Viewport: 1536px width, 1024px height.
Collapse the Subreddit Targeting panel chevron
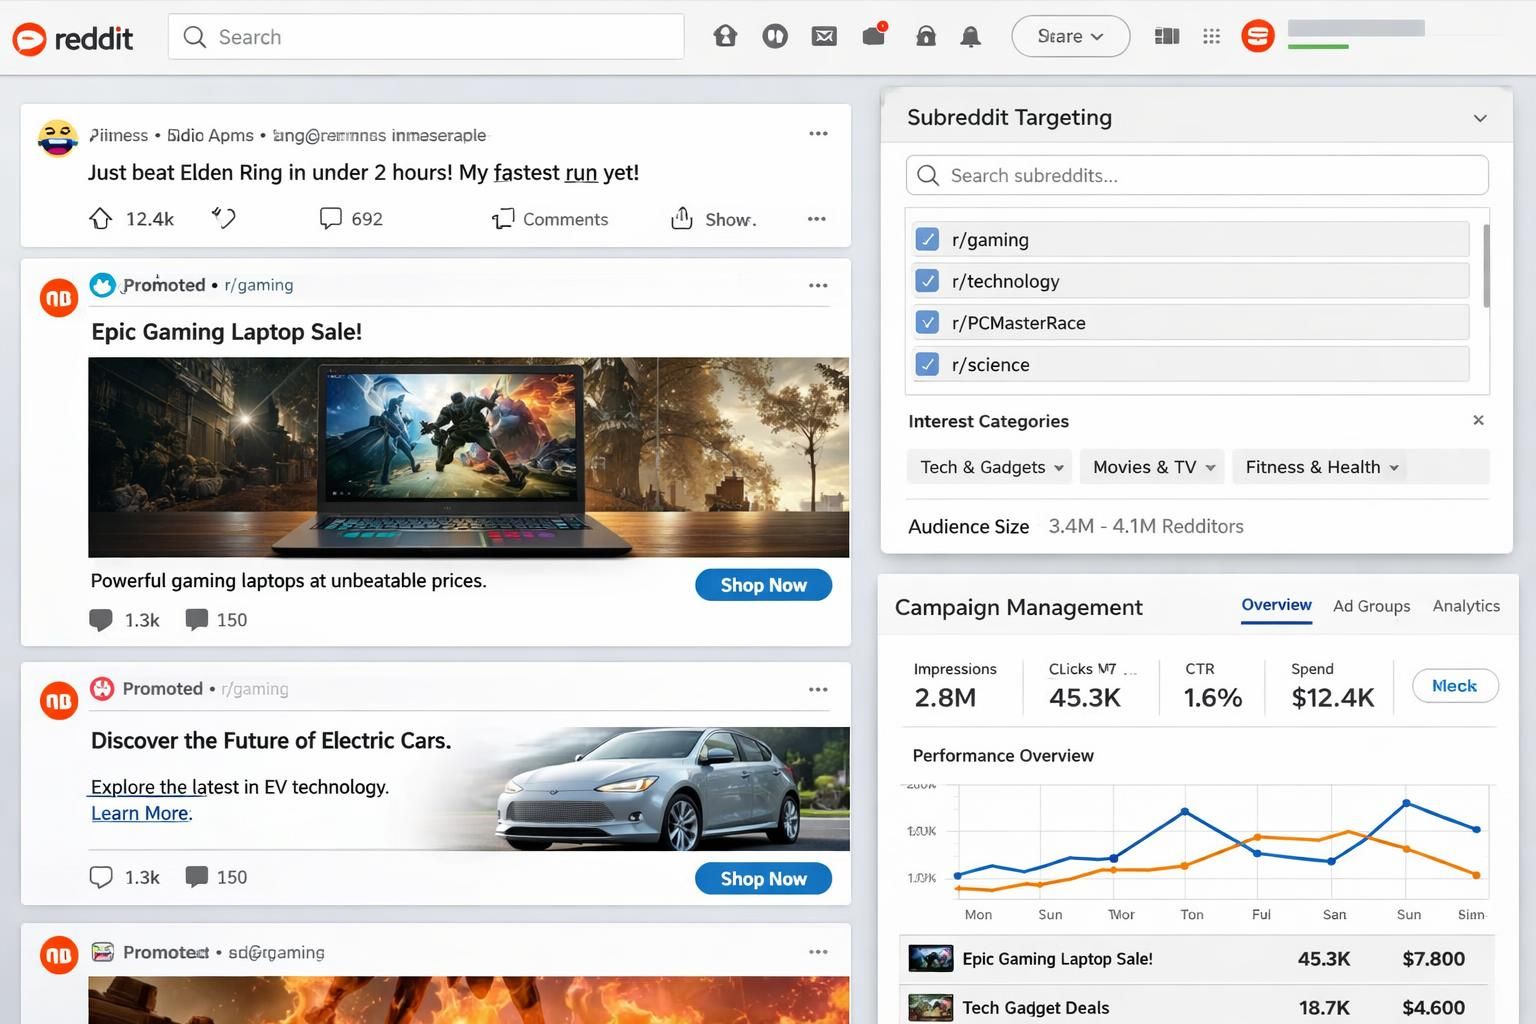[x=1480, y=118]
